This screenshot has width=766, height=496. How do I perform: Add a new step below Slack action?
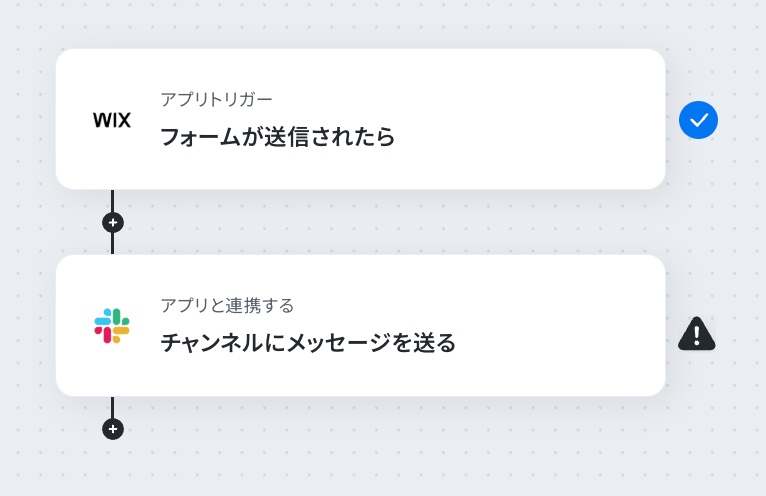(113, 429)
